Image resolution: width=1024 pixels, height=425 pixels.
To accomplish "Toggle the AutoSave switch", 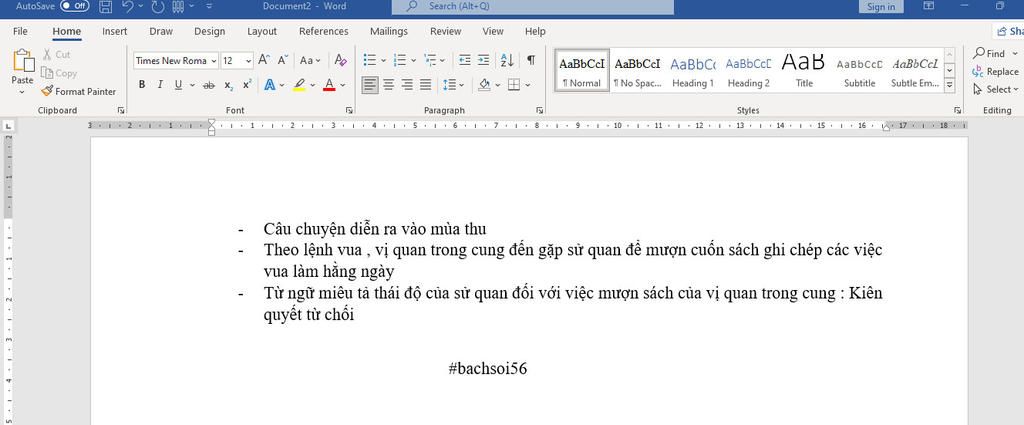I will point(74,6).
